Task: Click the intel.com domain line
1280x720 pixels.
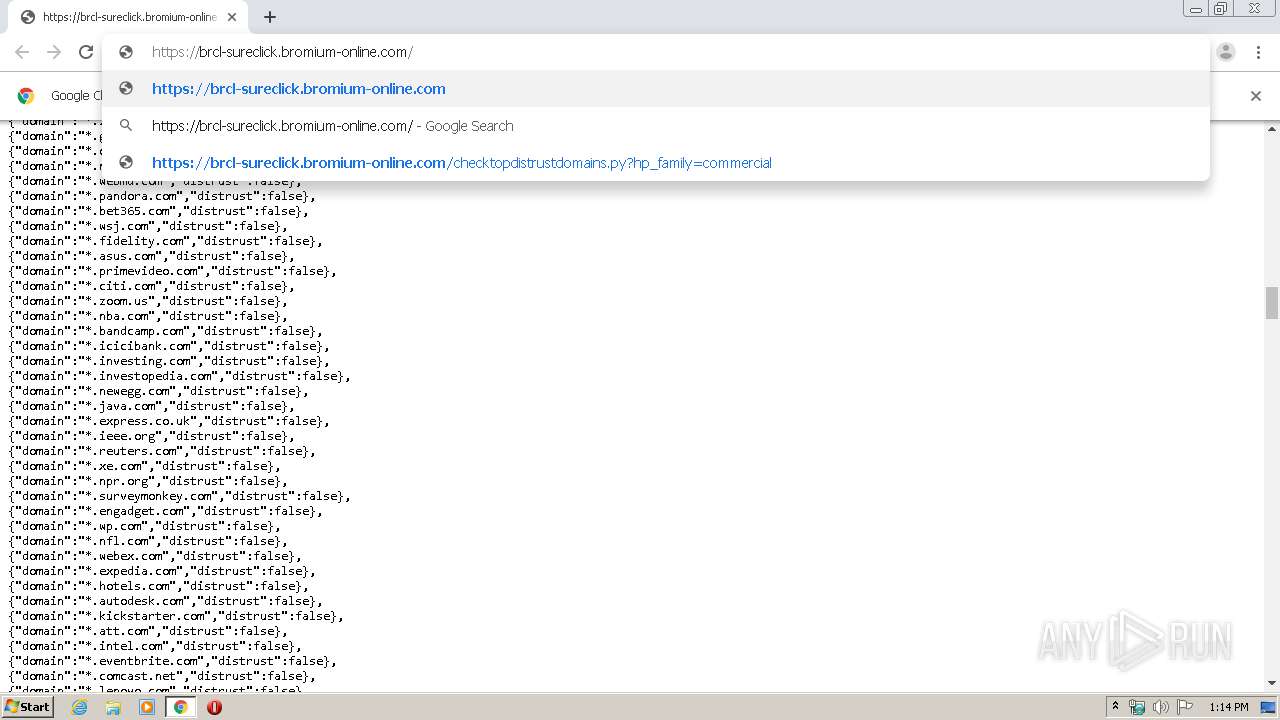Action: pyautogui.click(x=155, y=646)
